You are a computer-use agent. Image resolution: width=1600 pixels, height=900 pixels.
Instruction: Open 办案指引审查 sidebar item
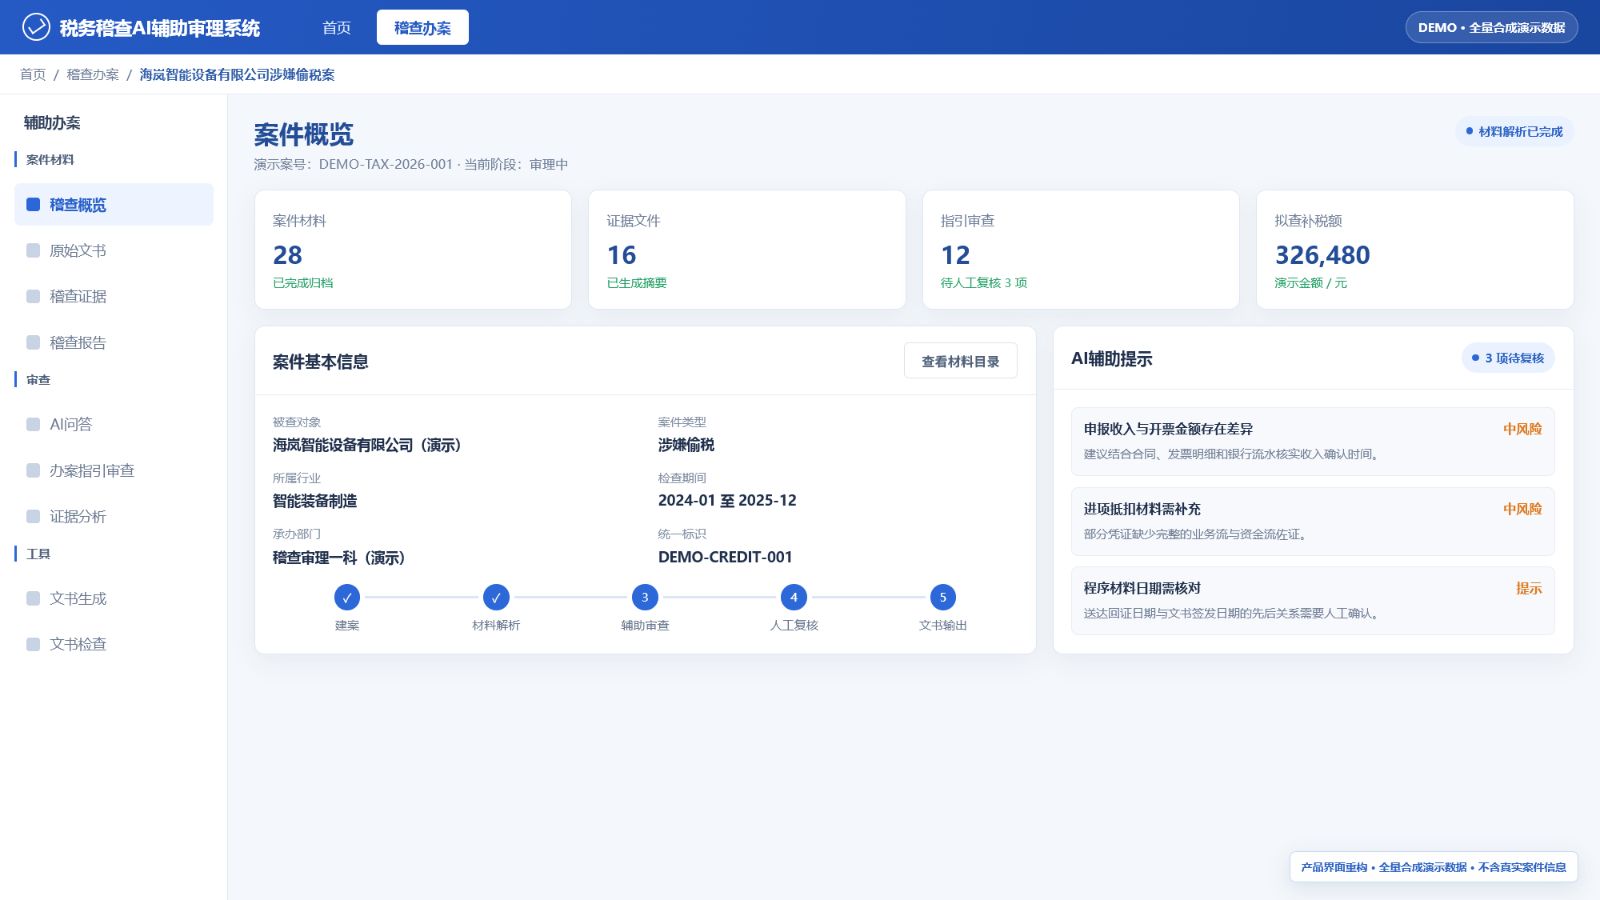click(x=114, y=470)
